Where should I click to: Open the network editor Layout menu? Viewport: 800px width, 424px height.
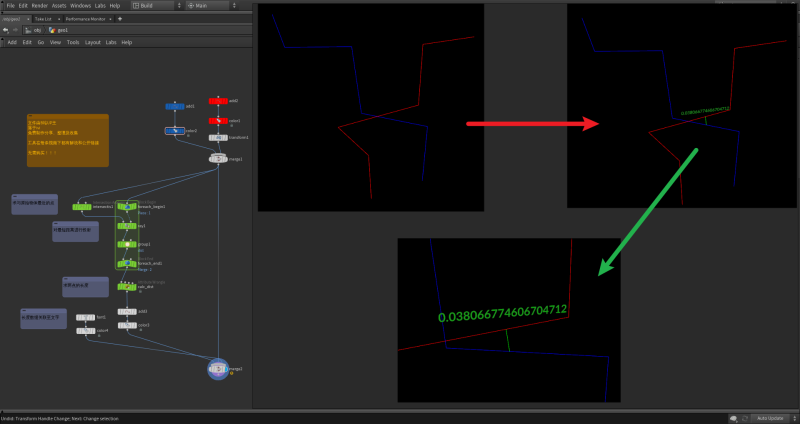[93, 42]
